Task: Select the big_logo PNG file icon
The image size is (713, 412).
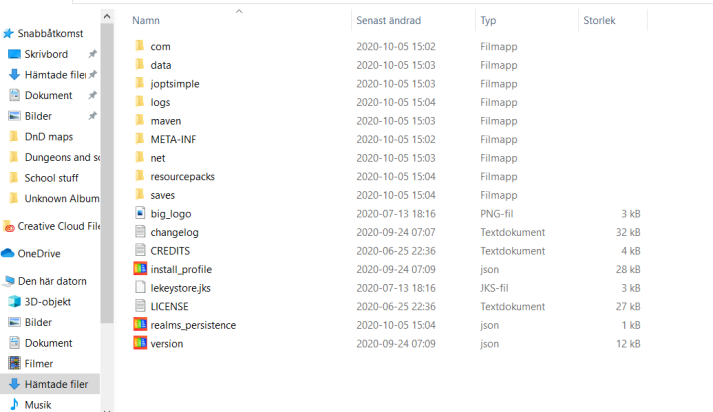Action: pyautogui.click(x=140, y=213)
